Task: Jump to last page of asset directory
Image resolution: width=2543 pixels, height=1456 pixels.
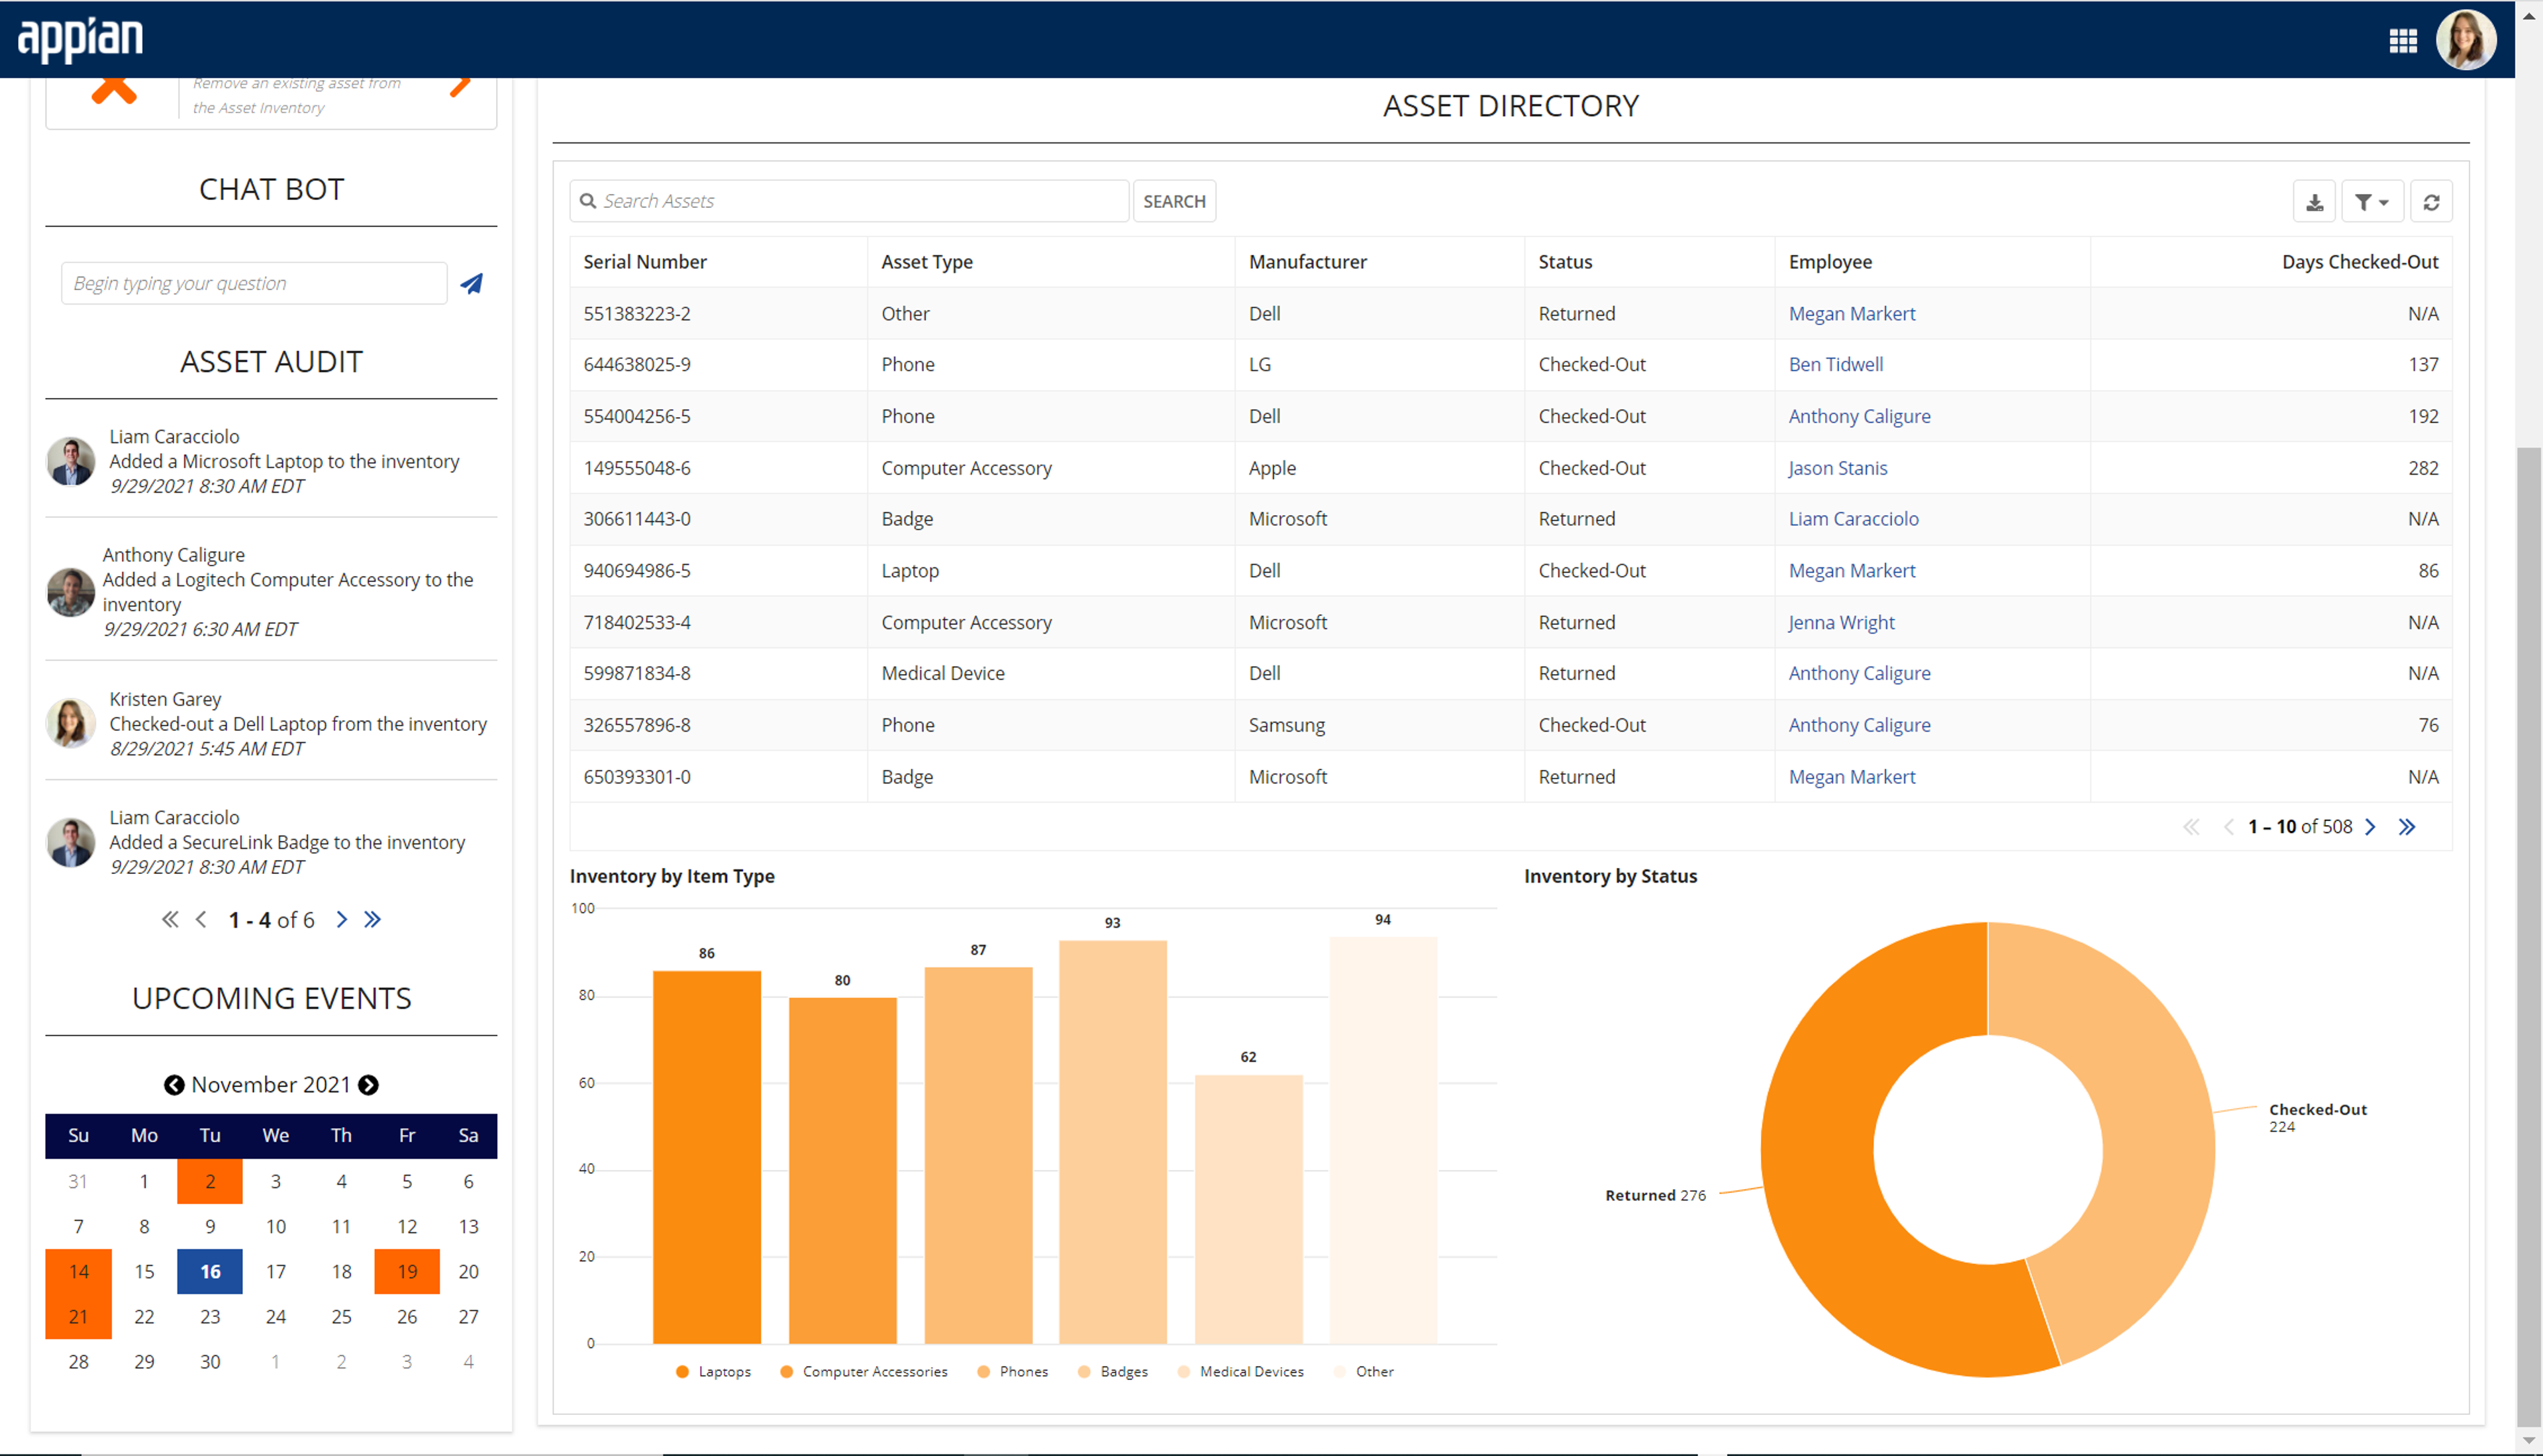Action: click(2407, 827)
